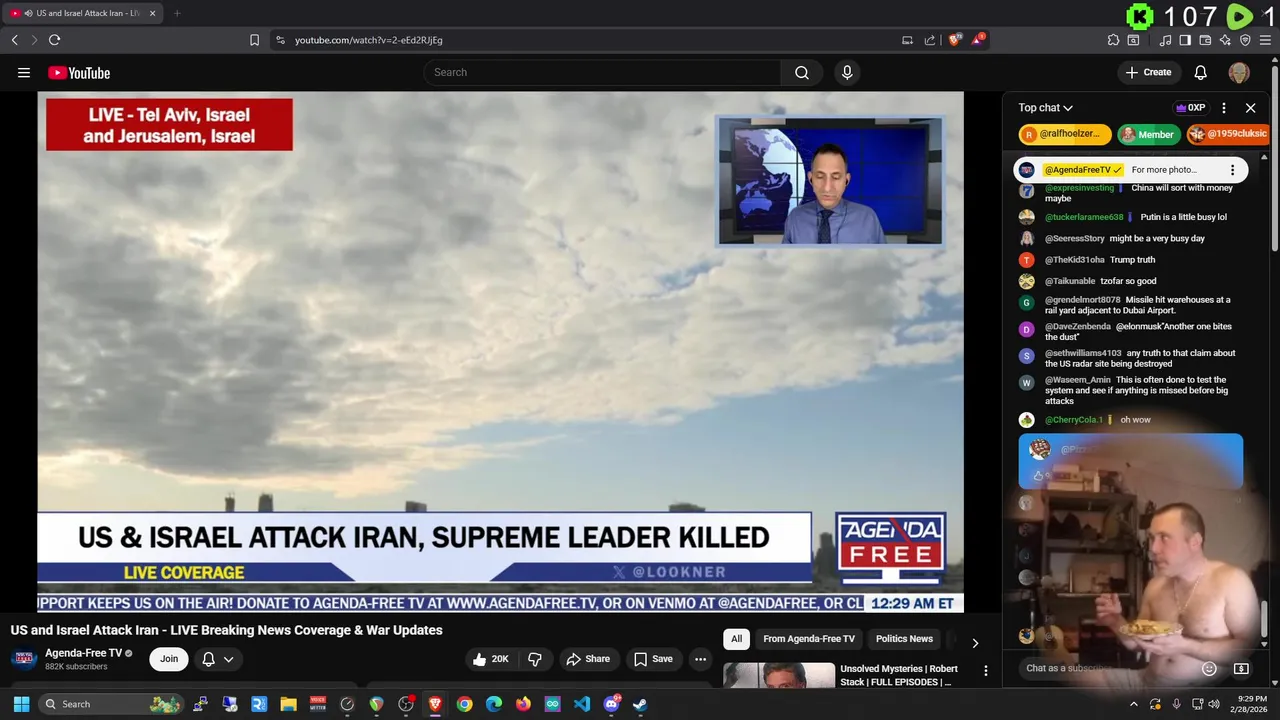Open the Windows Start menu
Image resolution: width=1280 pixels, height=720 pixels.
[21, 704]
